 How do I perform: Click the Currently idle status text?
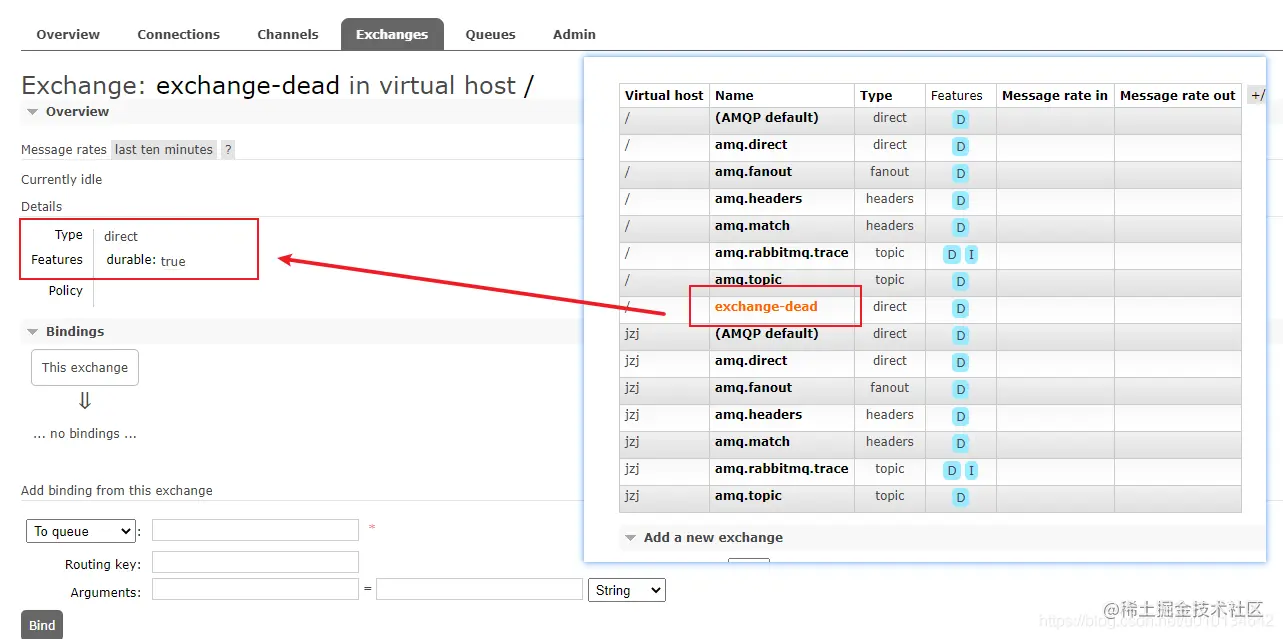pos(62,180)
